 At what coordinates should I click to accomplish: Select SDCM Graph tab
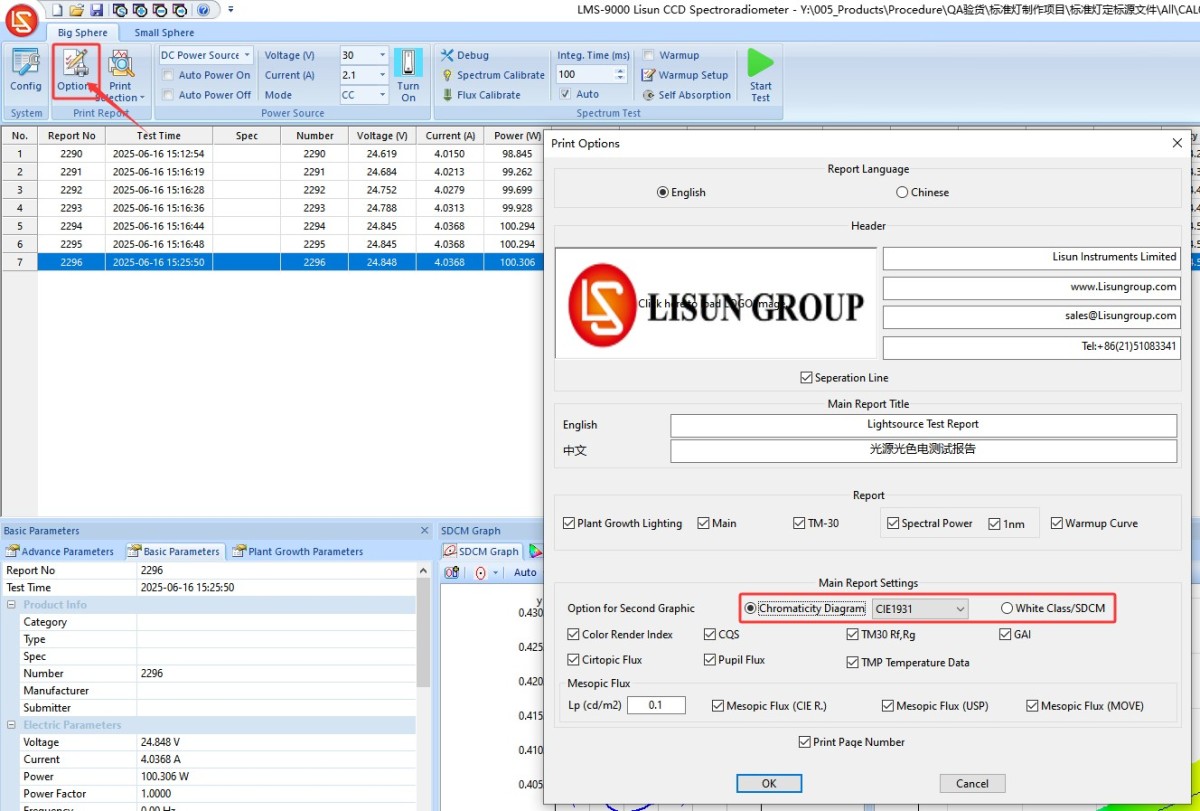(481, 551)
